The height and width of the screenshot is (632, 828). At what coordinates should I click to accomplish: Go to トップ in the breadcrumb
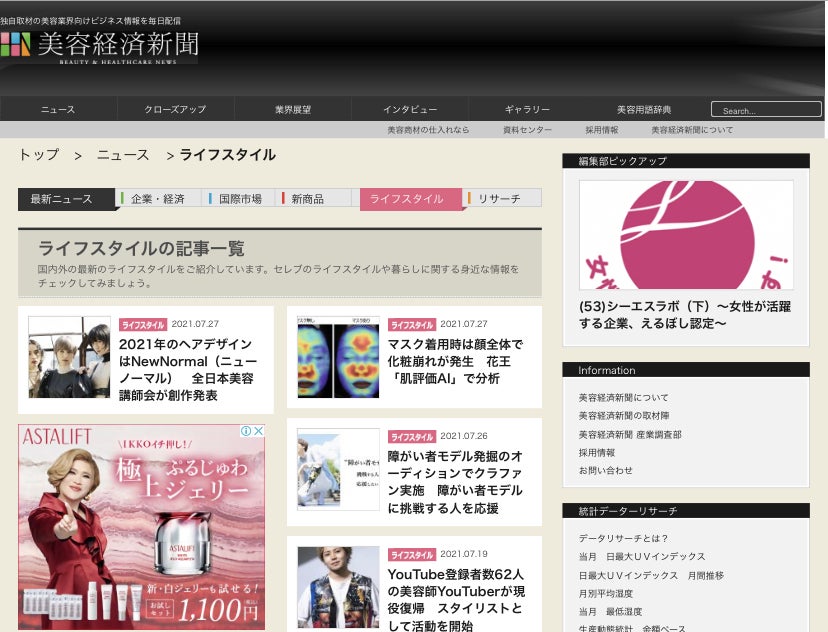[x=39, y=155]
